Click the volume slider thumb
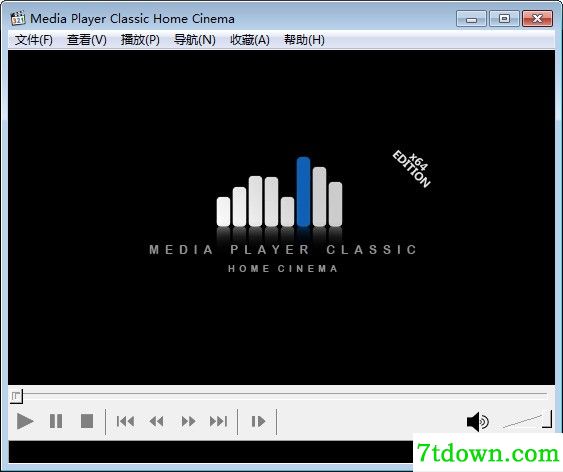563x472 pixels. [x=547, y=419]
